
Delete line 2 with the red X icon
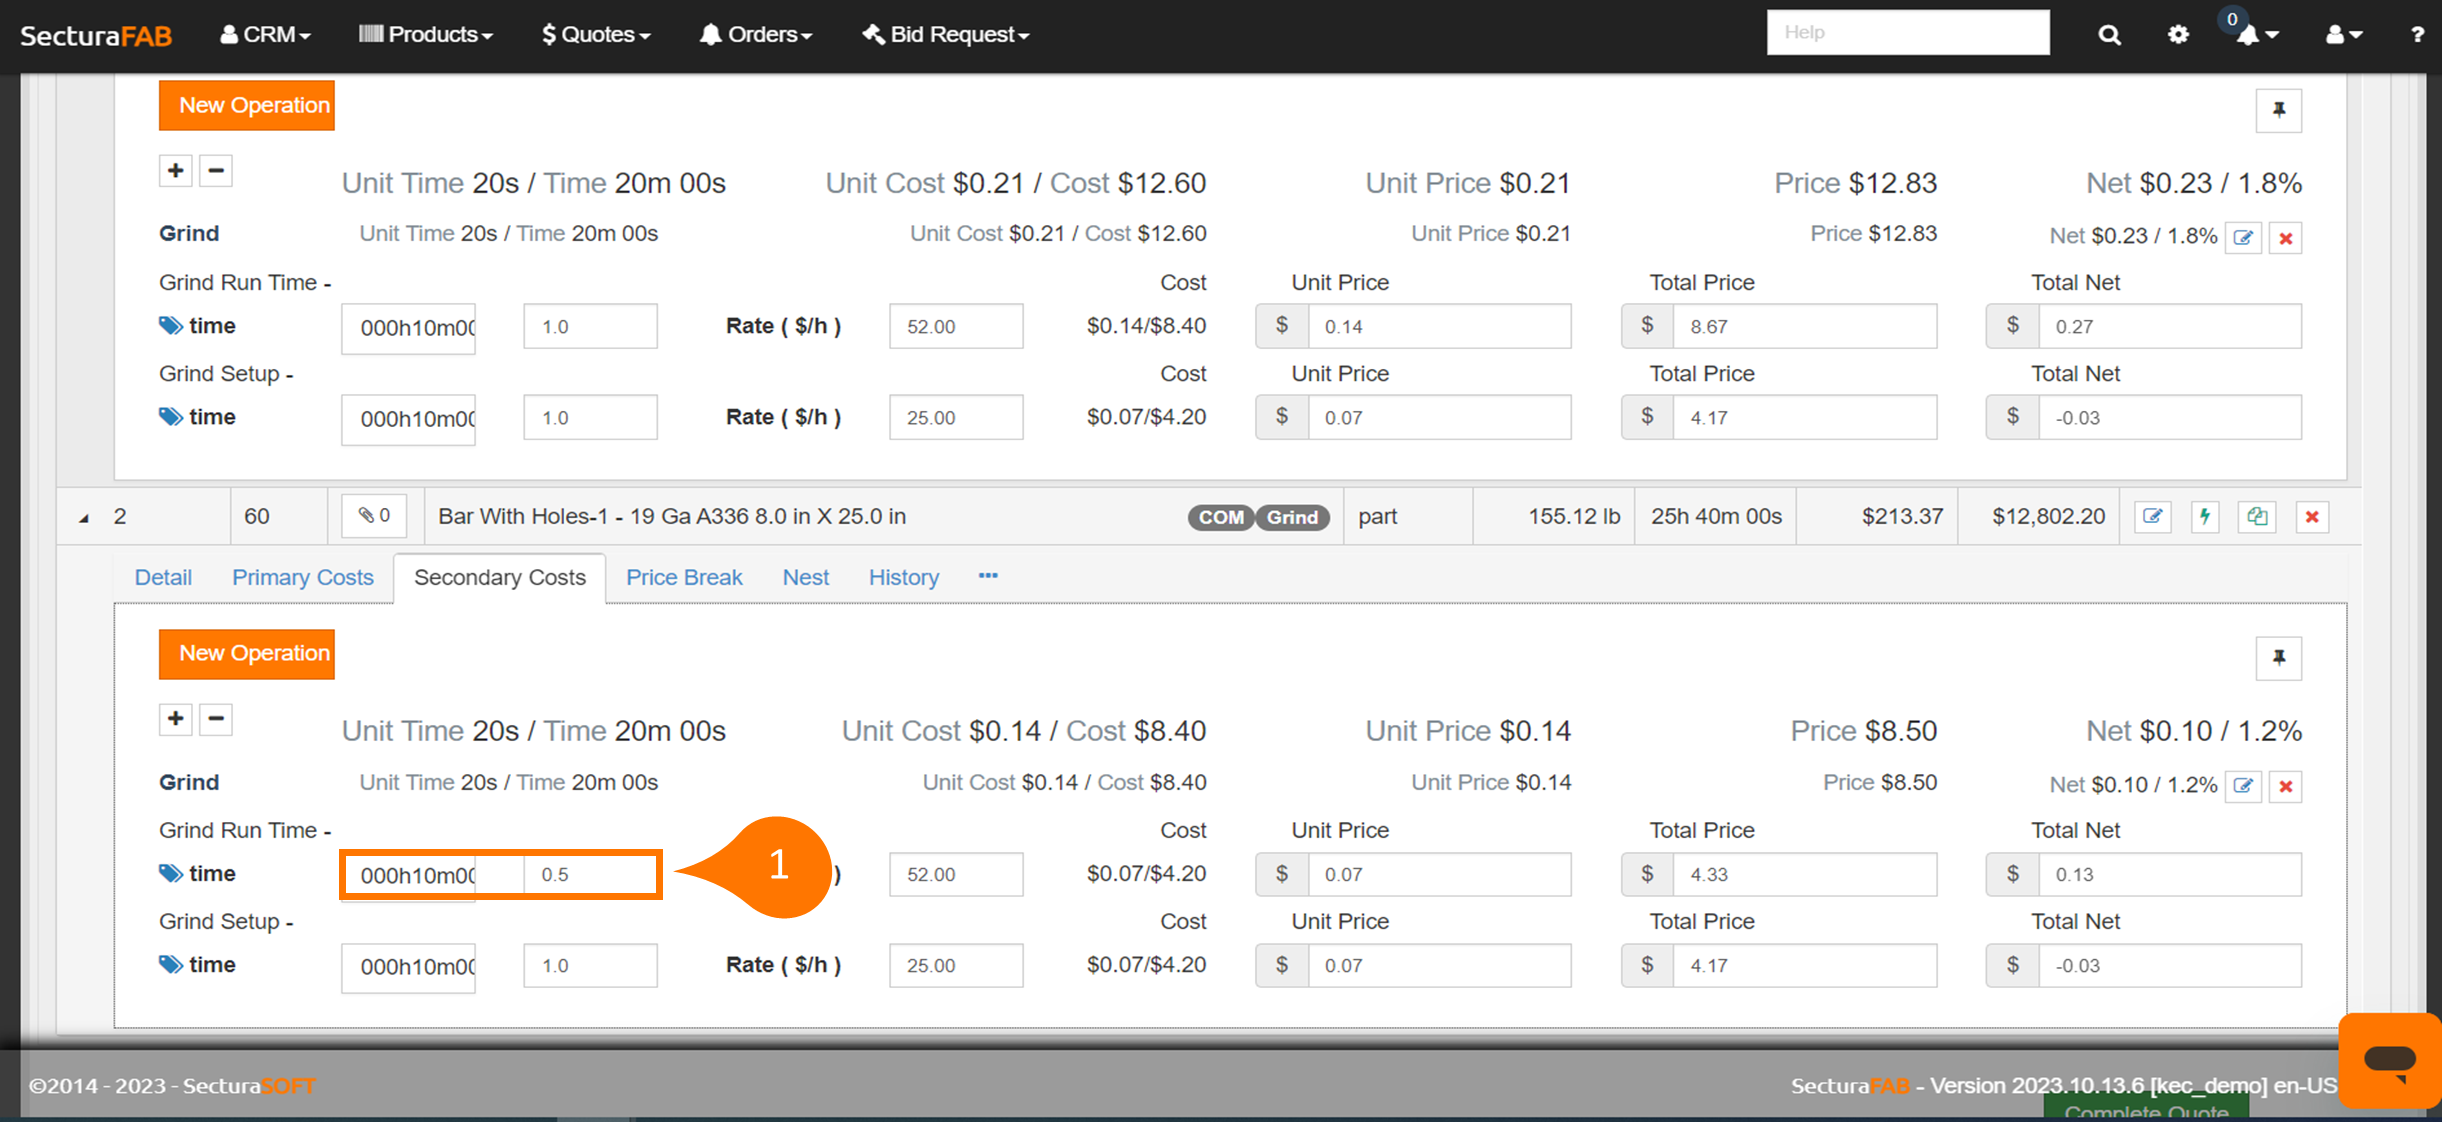[x=2312, y=517]
